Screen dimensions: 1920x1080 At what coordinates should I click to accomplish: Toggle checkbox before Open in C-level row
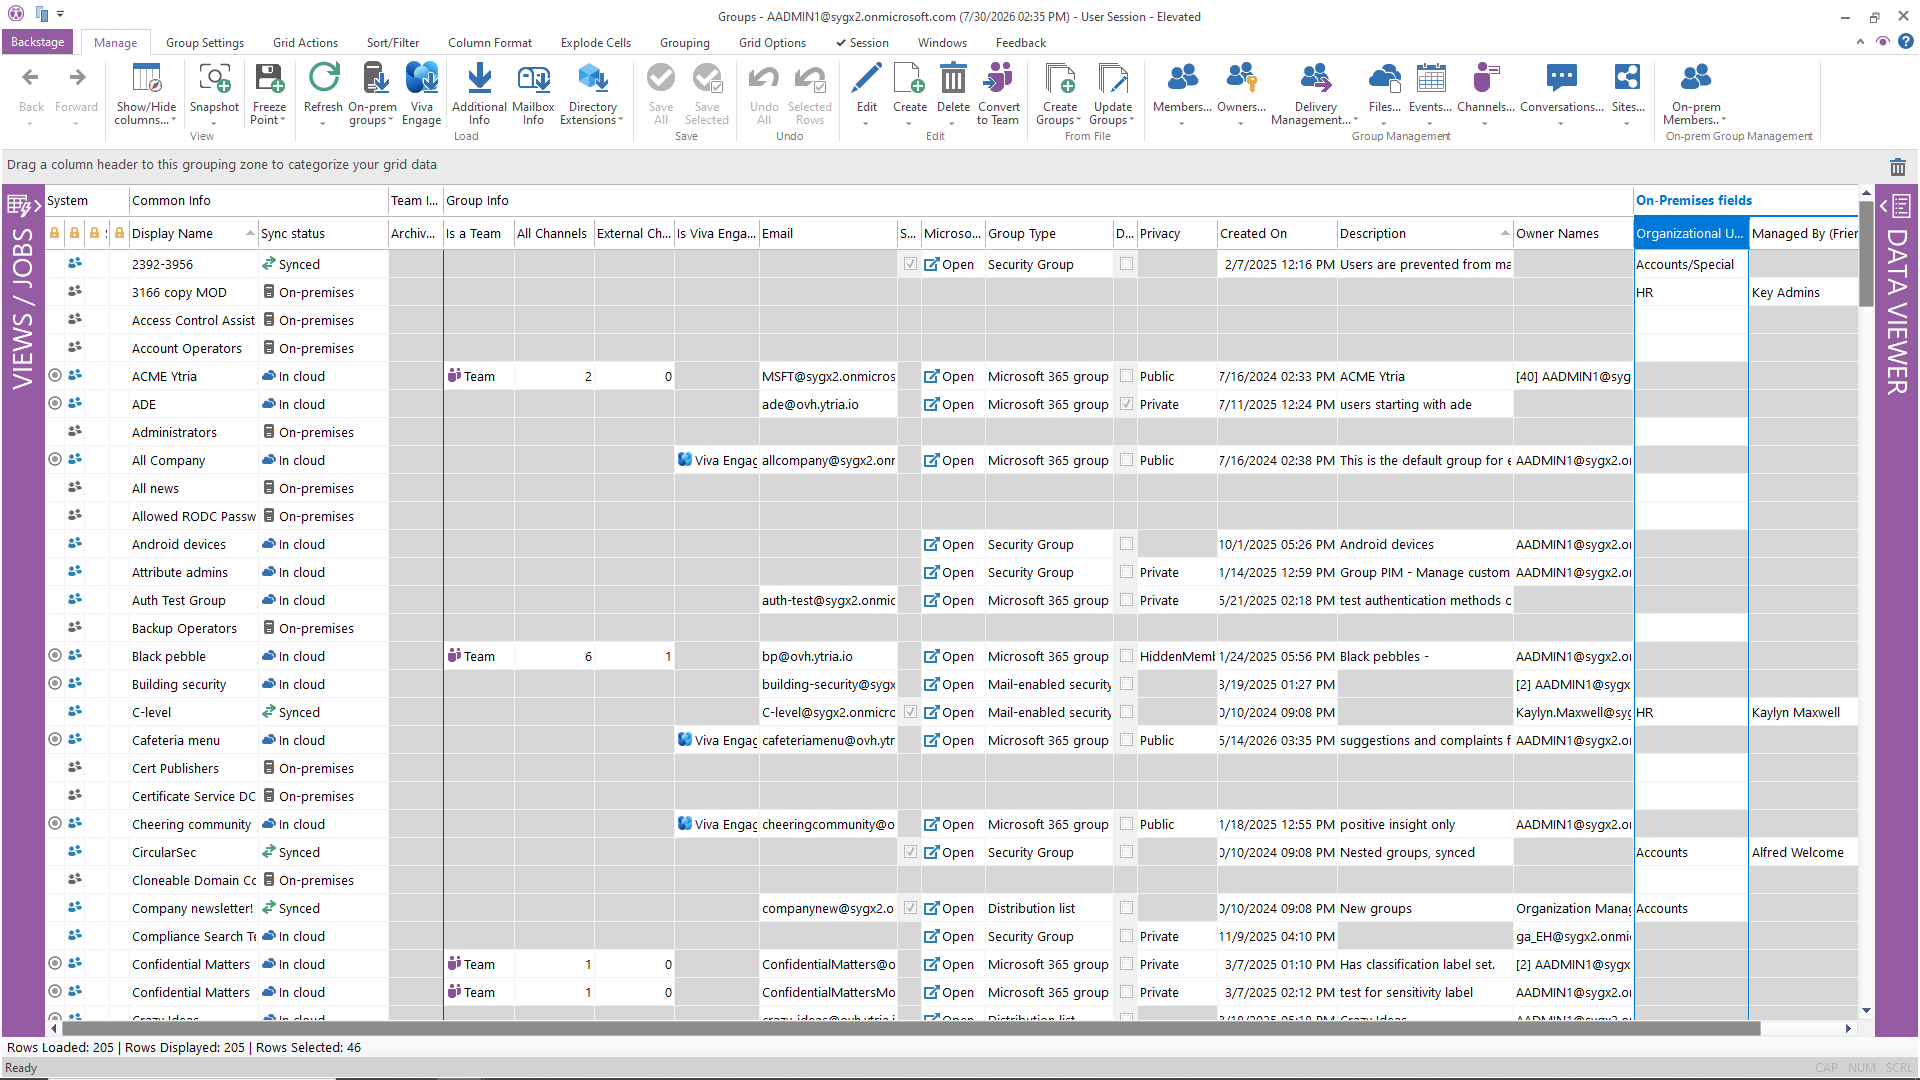coord(910,712)
